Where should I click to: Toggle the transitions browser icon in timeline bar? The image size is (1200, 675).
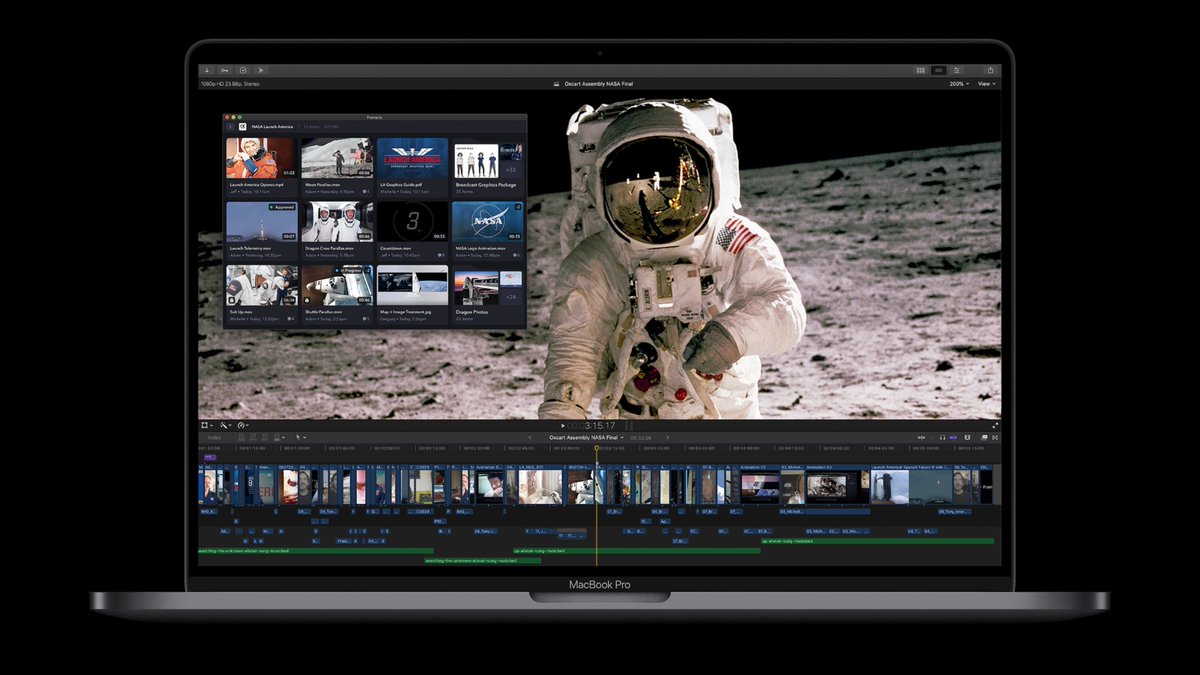[x=994, y=437]
